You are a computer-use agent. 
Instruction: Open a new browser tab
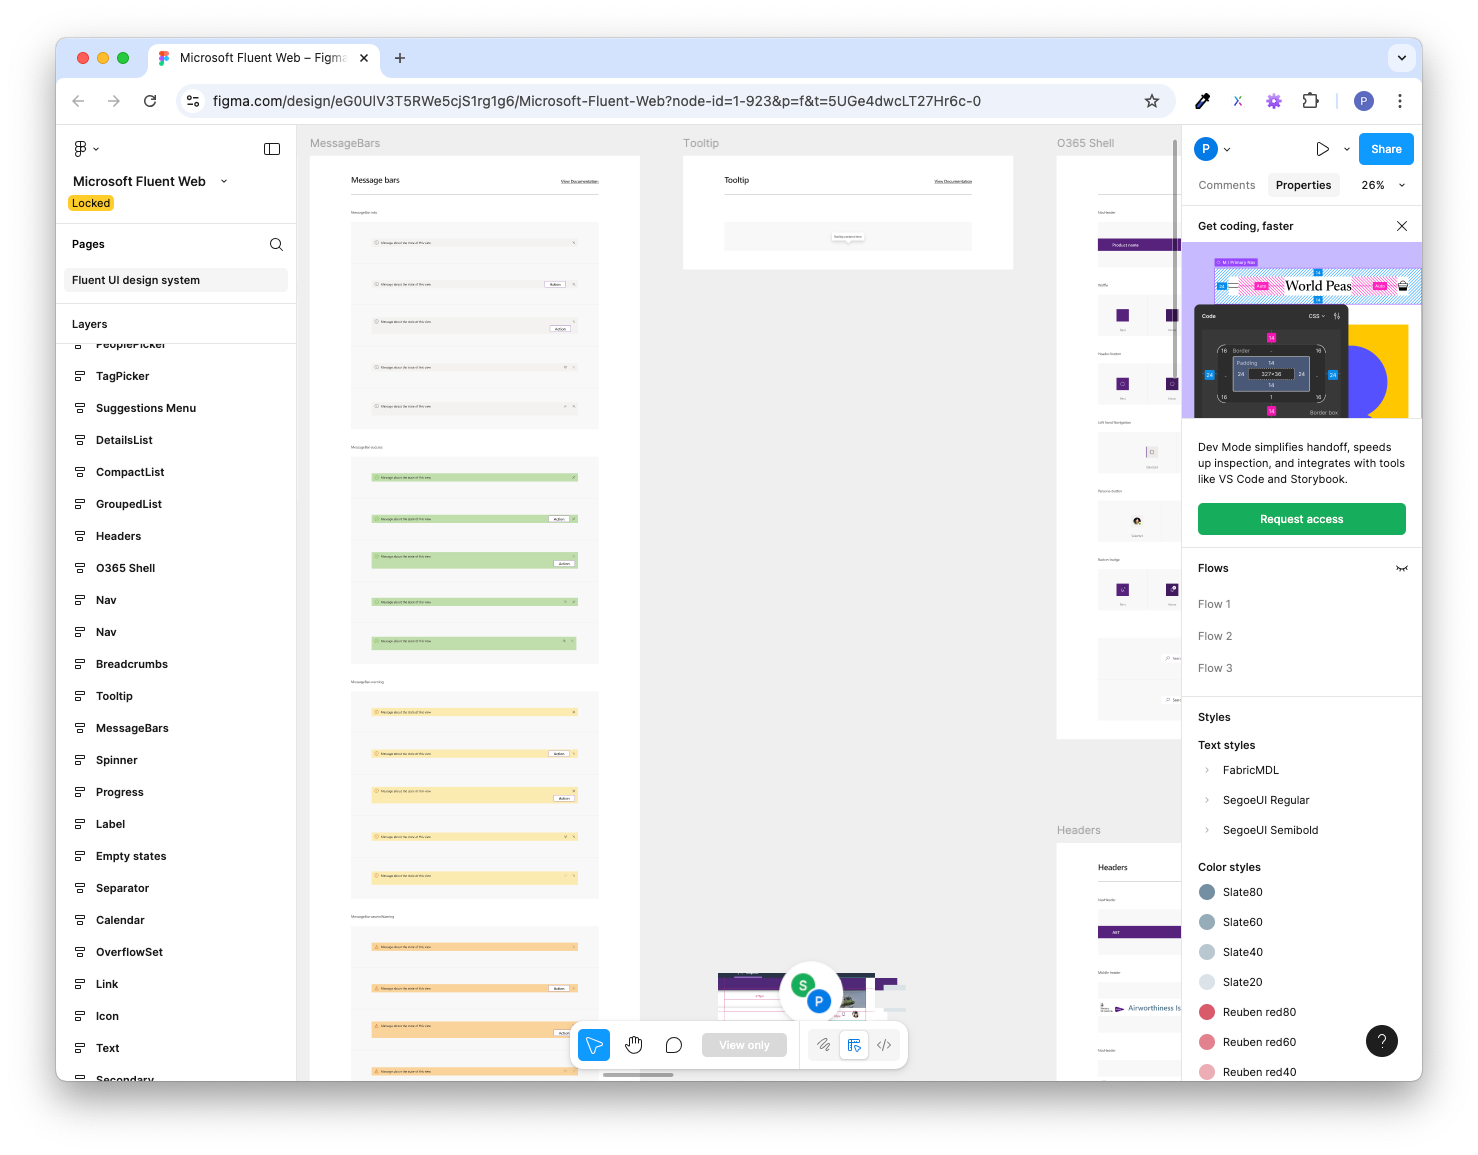400,58
